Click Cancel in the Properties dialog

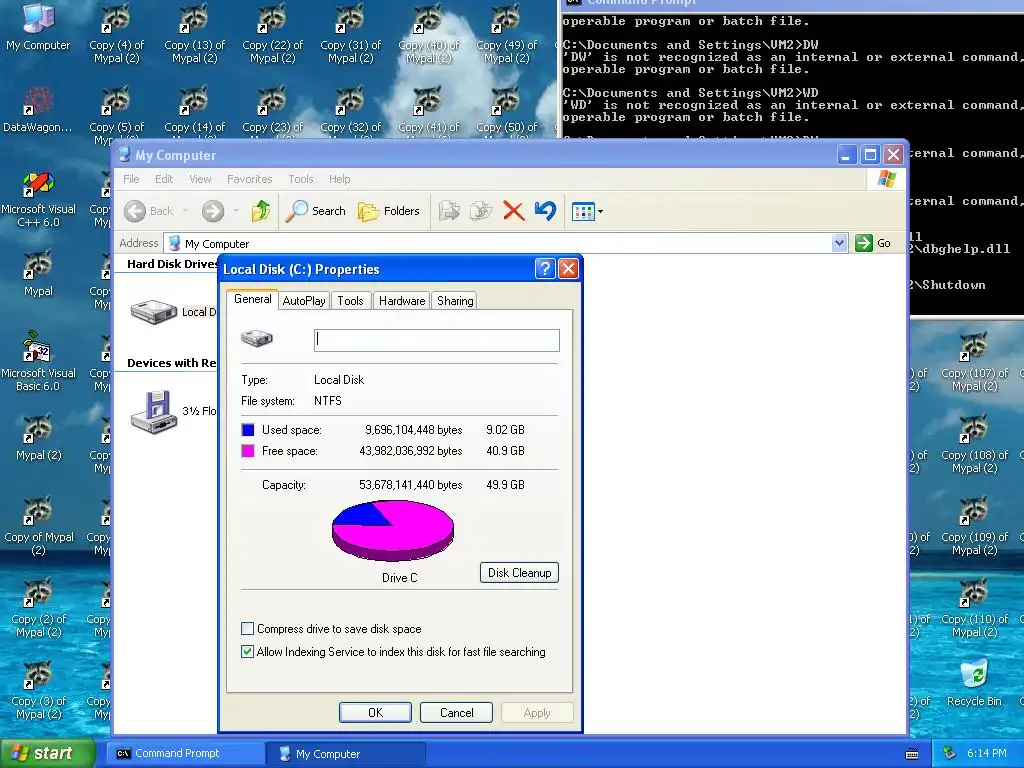point(456,712)
